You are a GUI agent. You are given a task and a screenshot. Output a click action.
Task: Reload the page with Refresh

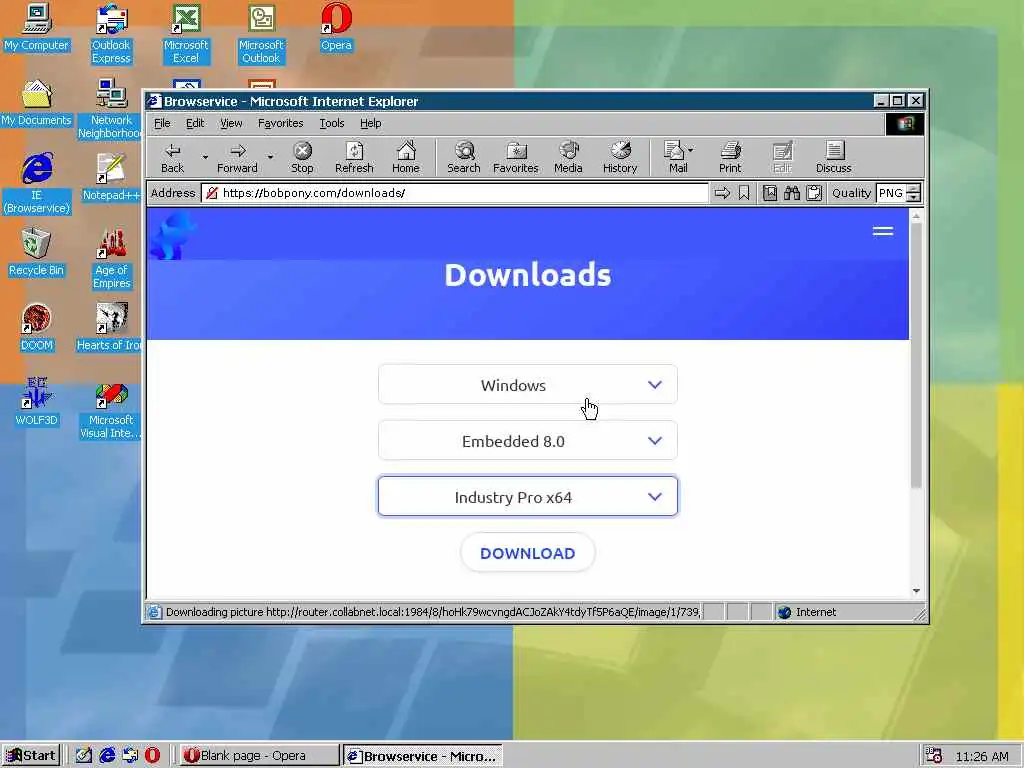354,157
